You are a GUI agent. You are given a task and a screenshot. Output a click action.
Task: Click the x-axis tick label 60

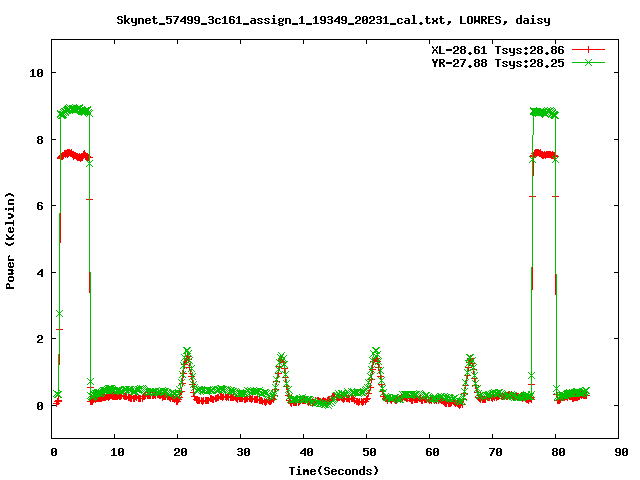(432, 452)
